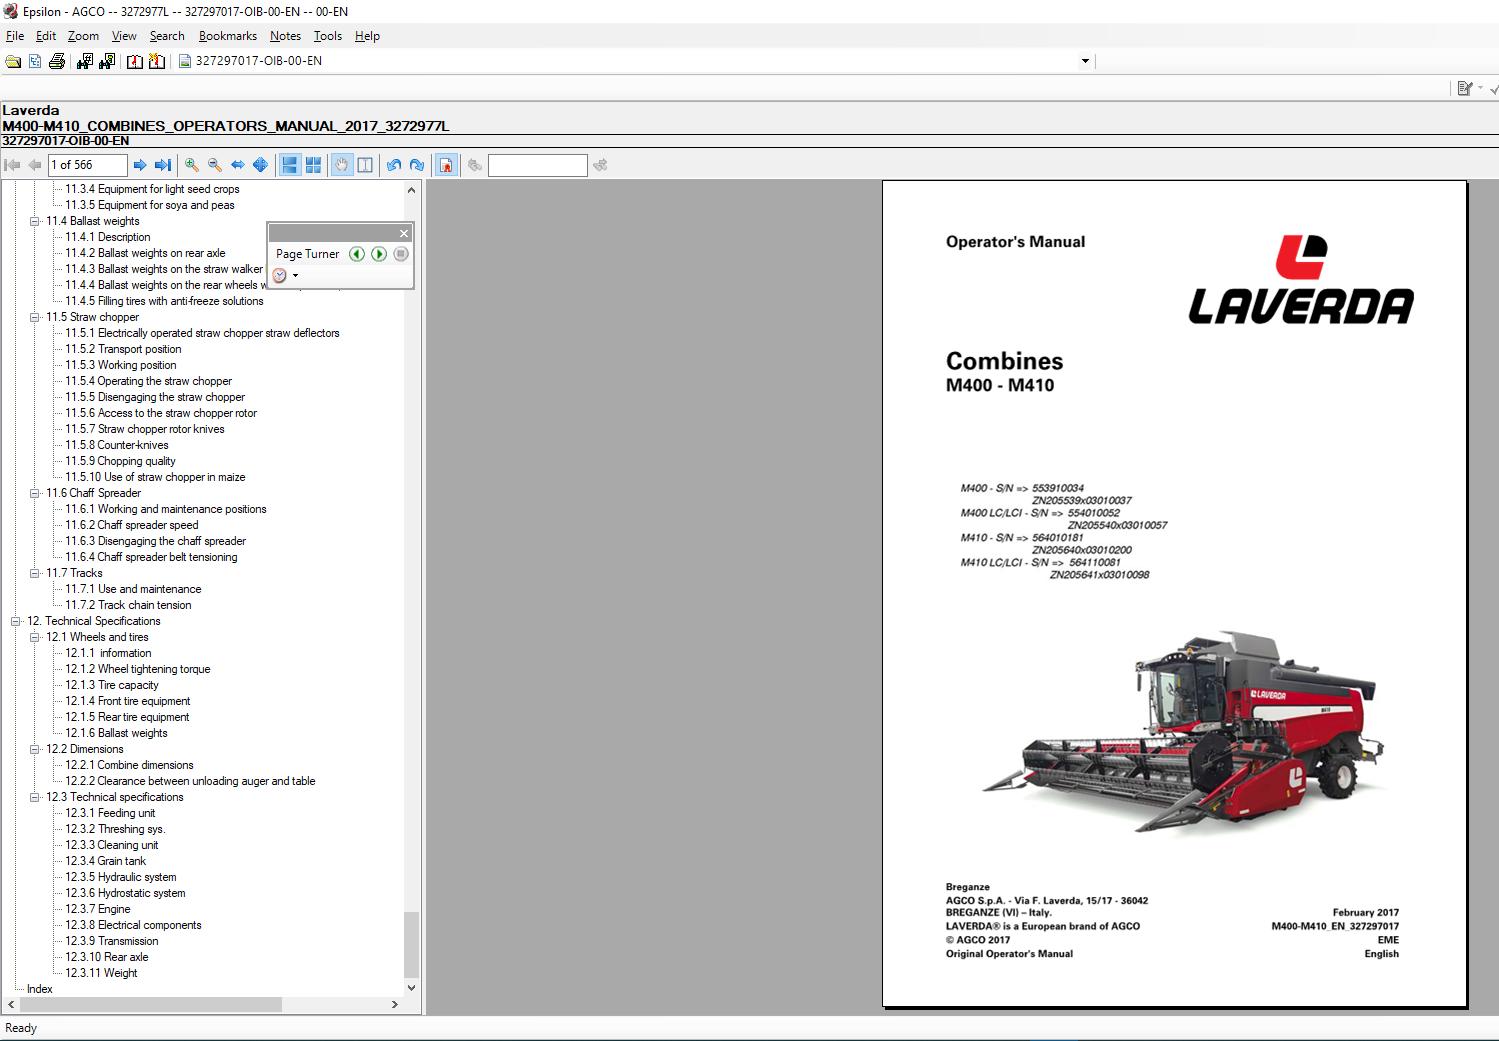Open the Tools menu
1499x1041 pixels.
click(x=328, y=36)
